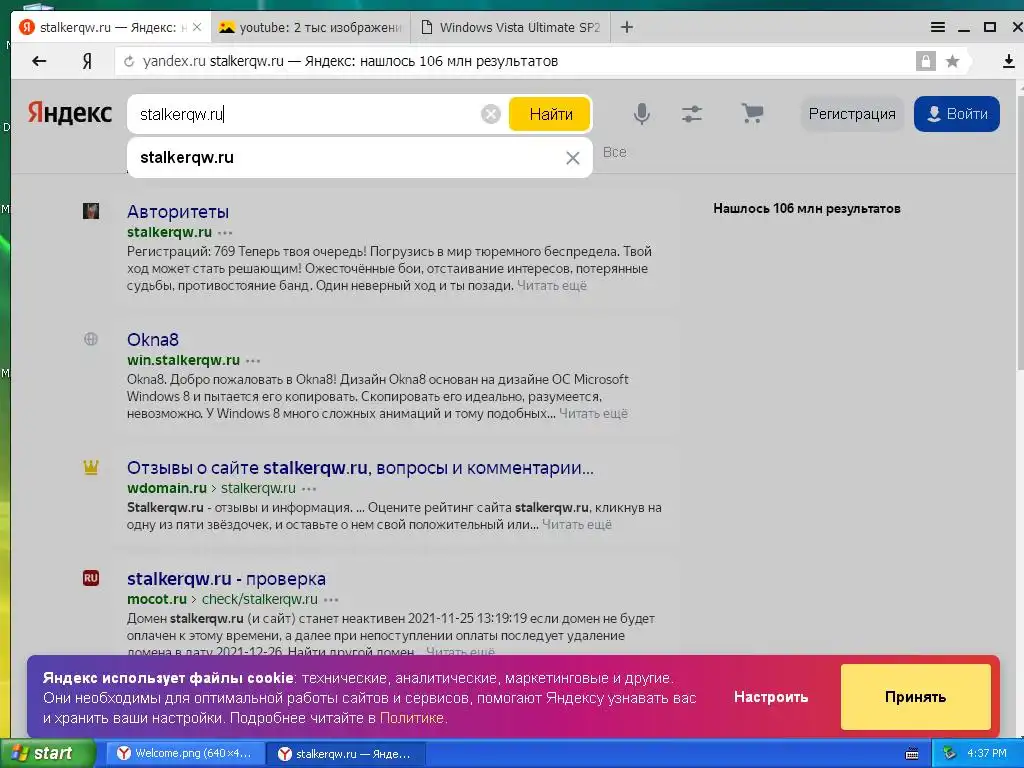Click Настроить in the cookie banner
Image resolution: width=1024 pixels, height=768 pixels.
point(771,697)
